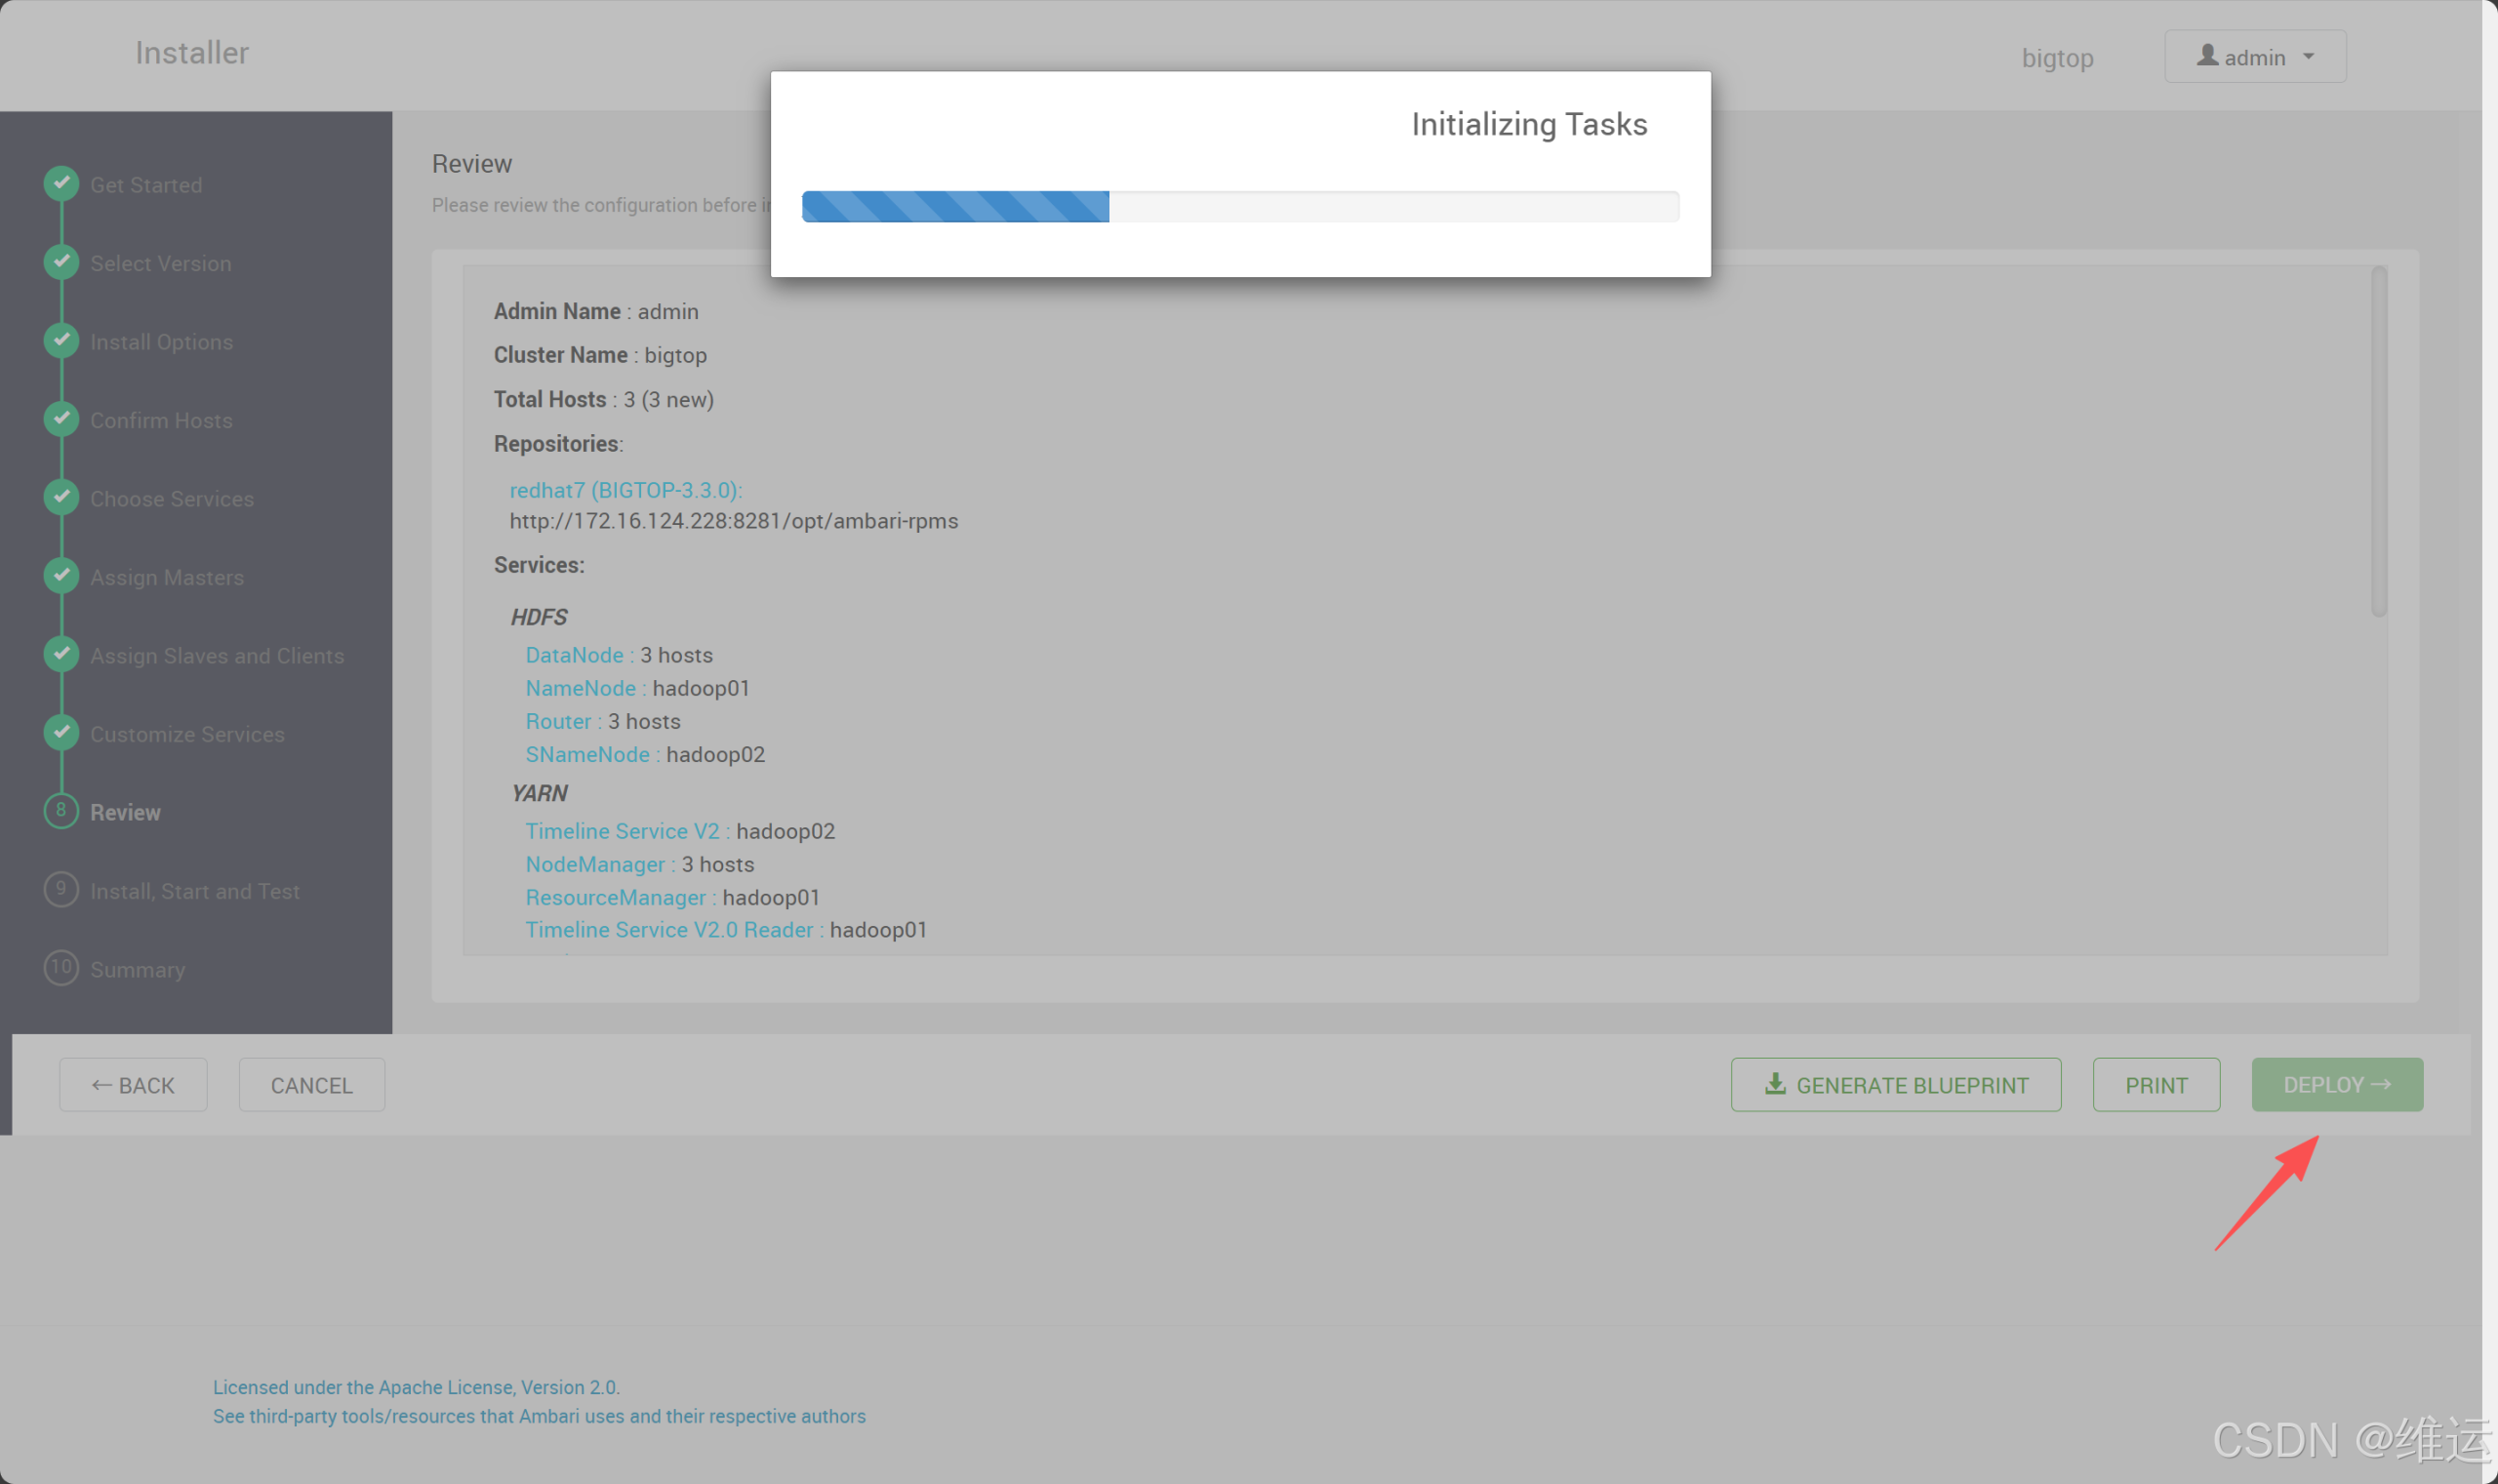The image size is (2498, 1484).
Task: Click the Get Started completed checkmark icon
Action: (x=61, y=183)
